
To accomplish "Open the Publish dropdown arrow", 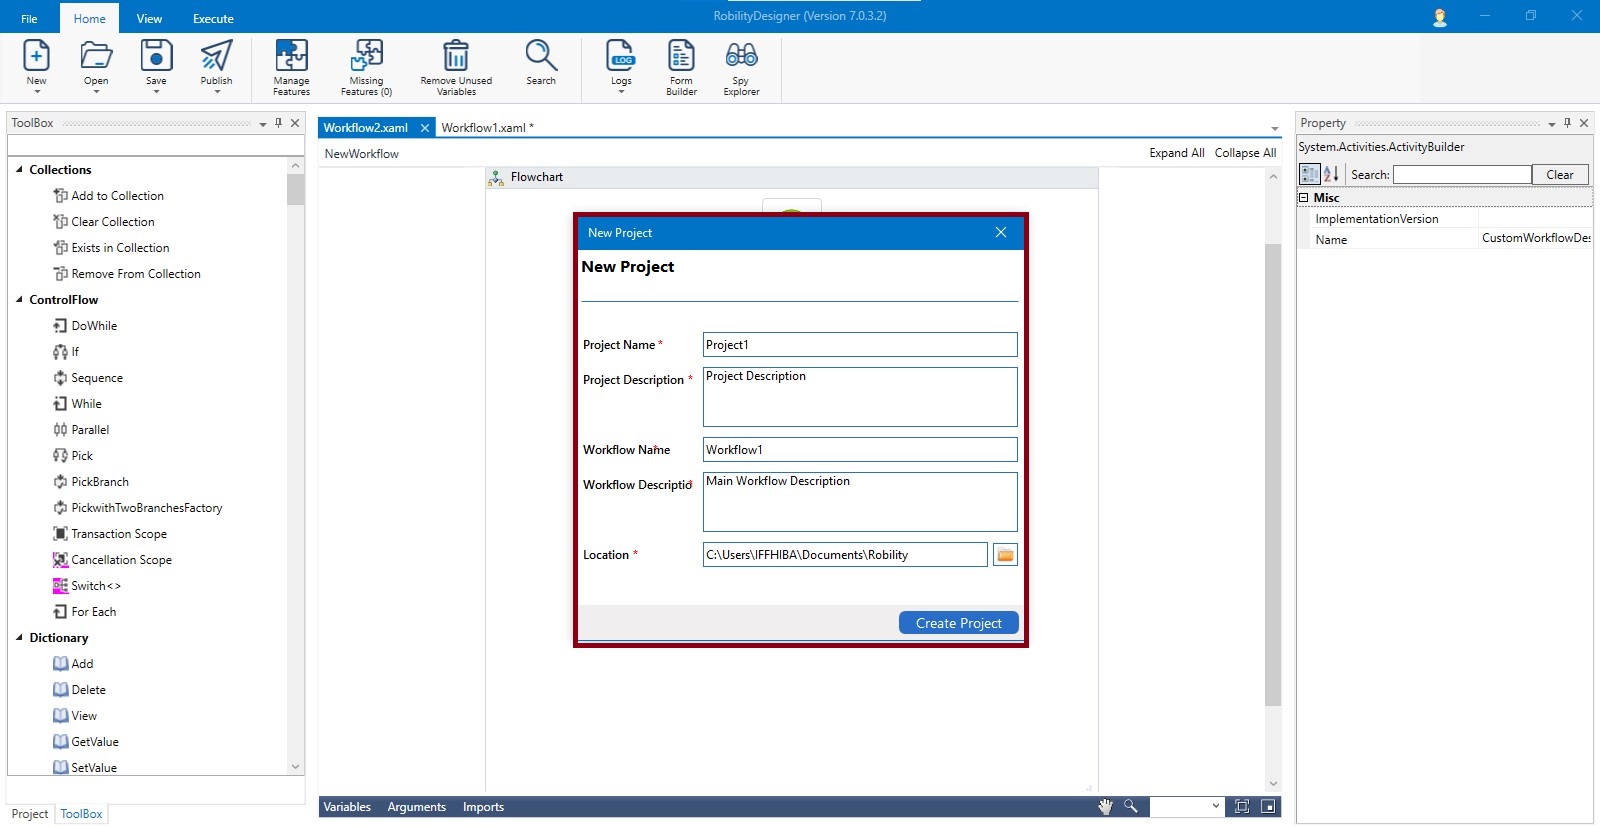I will 217,92.
